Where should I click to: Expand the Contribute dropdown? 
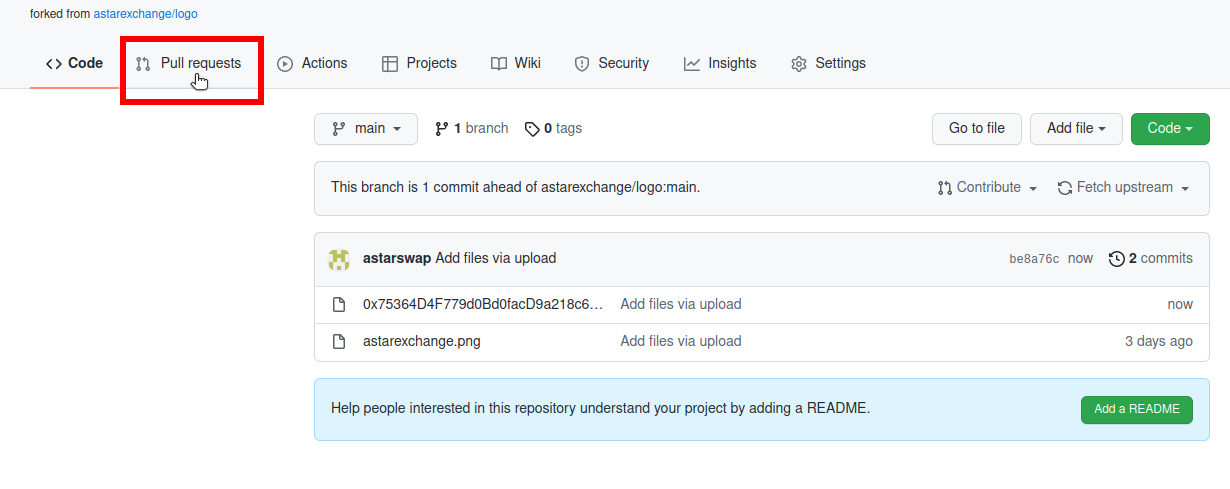click(987, 188)
